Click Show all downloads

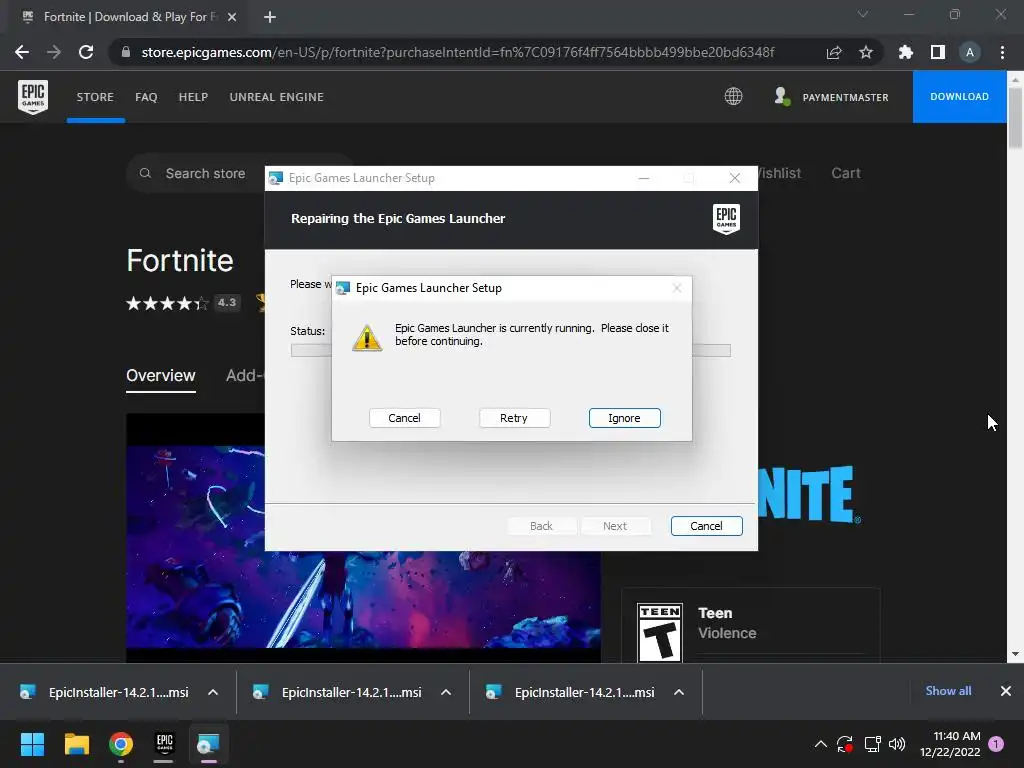pos(948,691)
